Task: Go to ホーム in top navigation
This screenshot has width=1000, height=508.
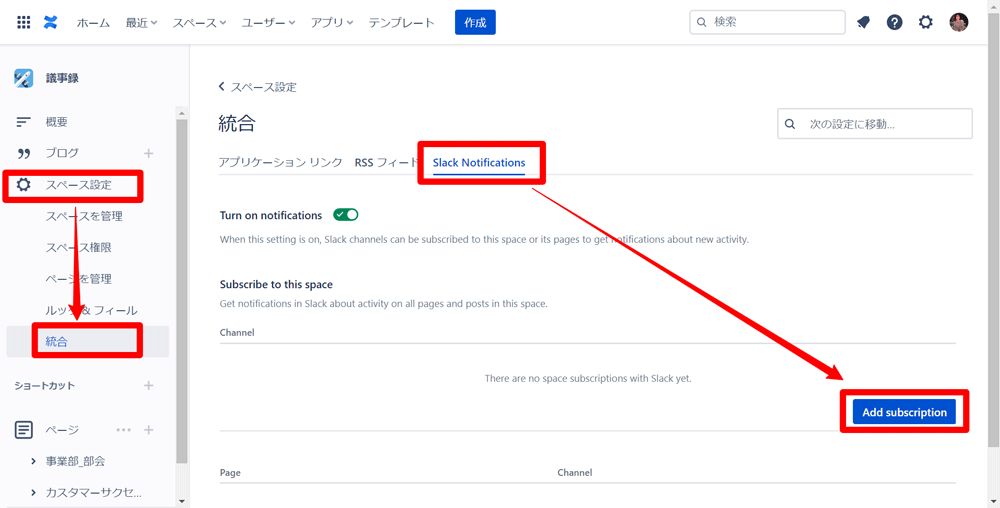Action: [93, 22]
